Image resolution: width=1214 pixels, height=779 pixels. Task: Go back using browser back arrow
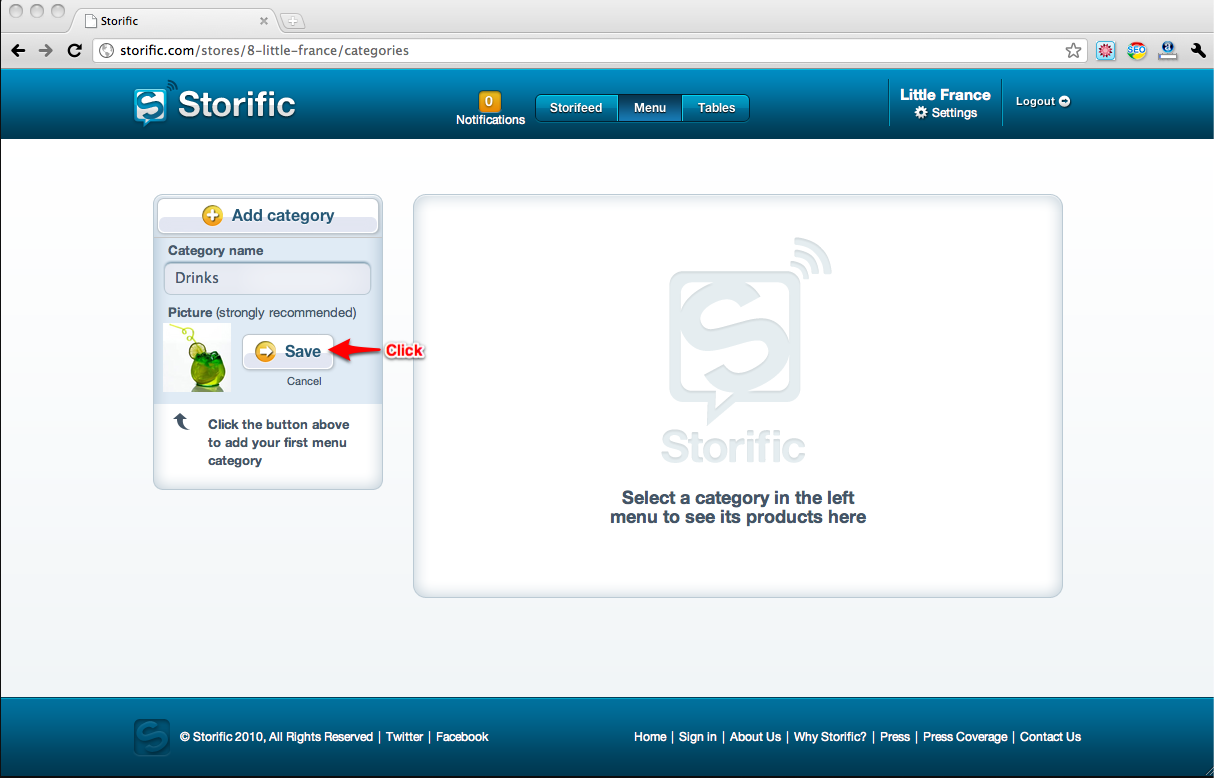18,50
